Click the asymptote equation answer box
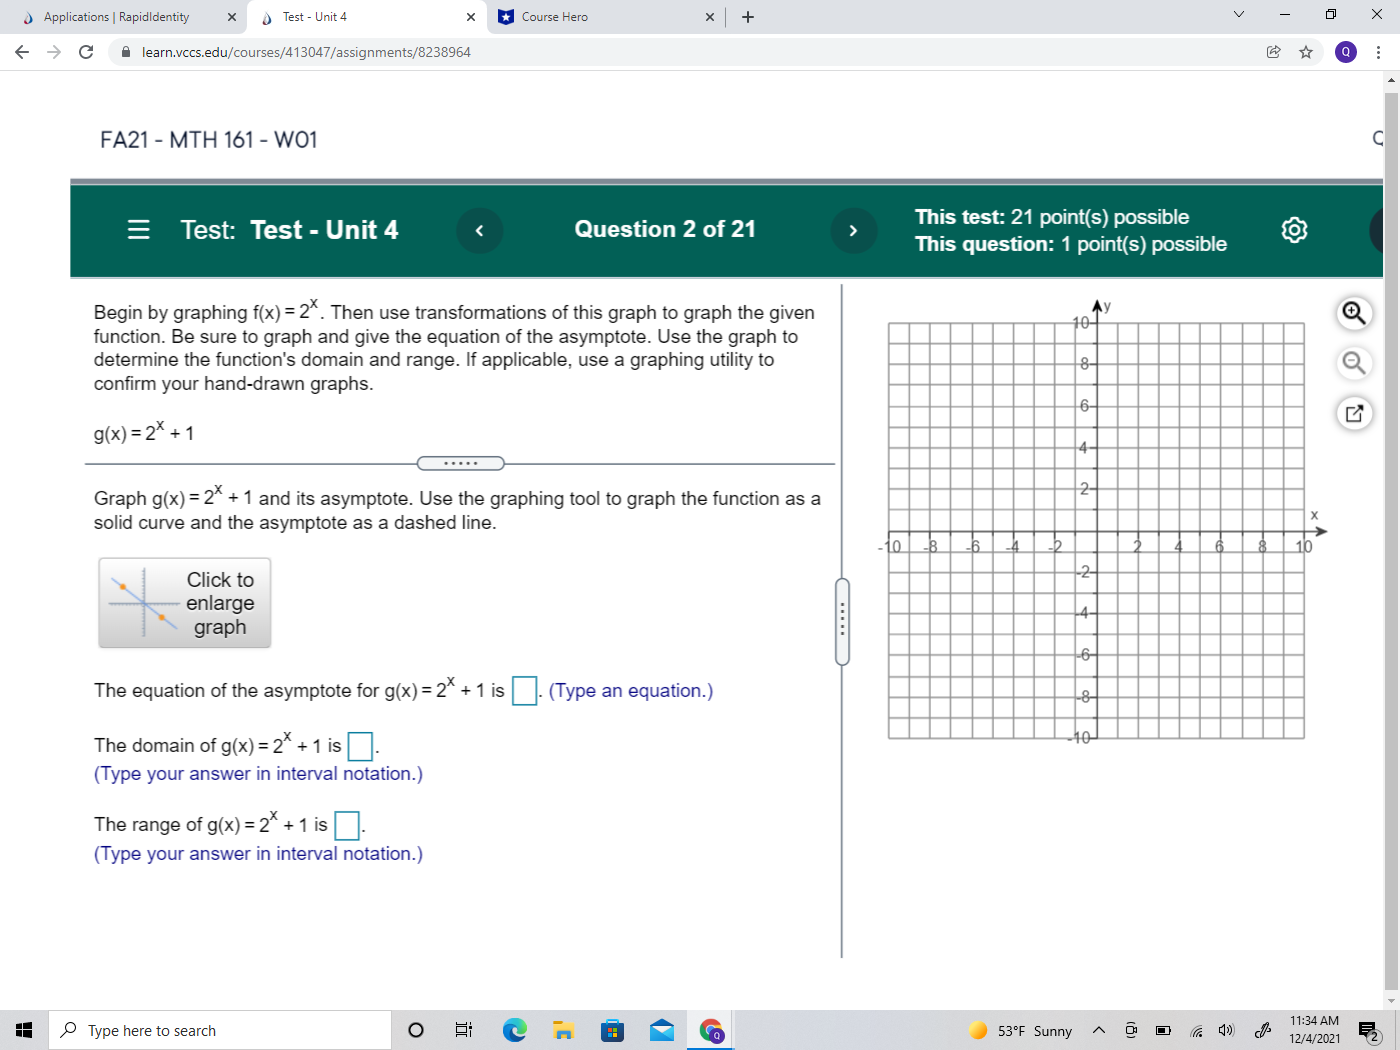This screenshot has height=1050, width=1400. (524, 691)
